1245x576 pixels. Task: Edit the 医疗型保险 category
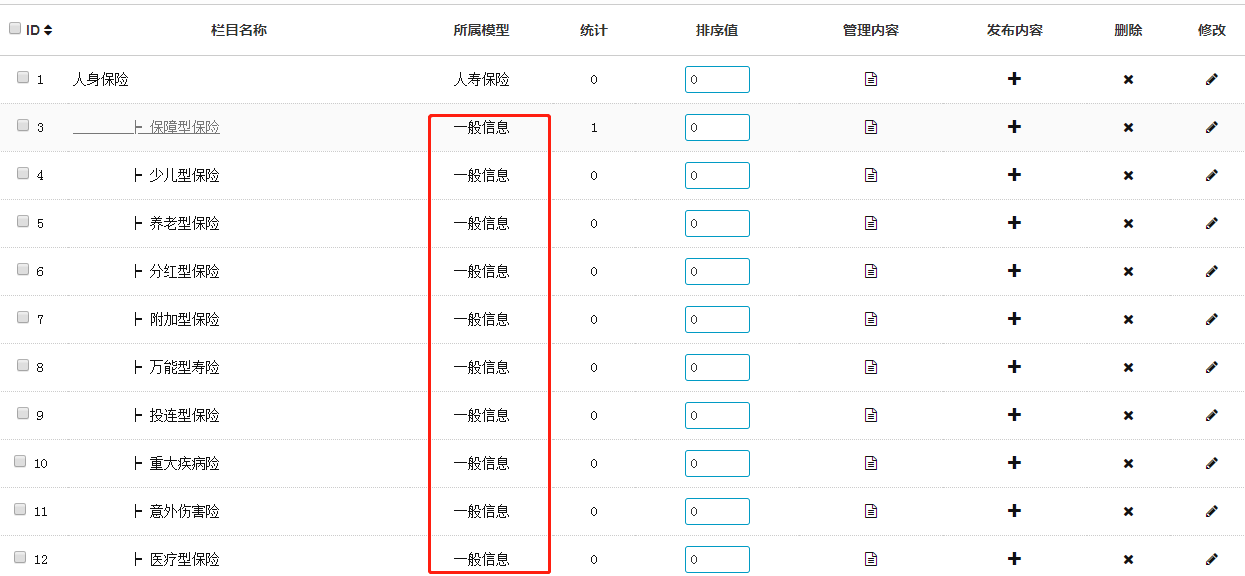[1212, 559]
